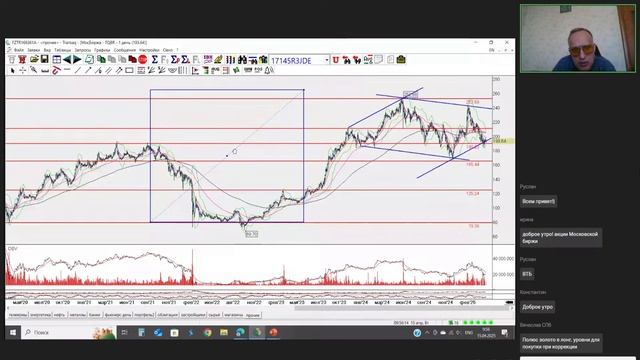Switch to the застройщики tab
This screenshot has width=640, height=360.
[x=193, y=315]
